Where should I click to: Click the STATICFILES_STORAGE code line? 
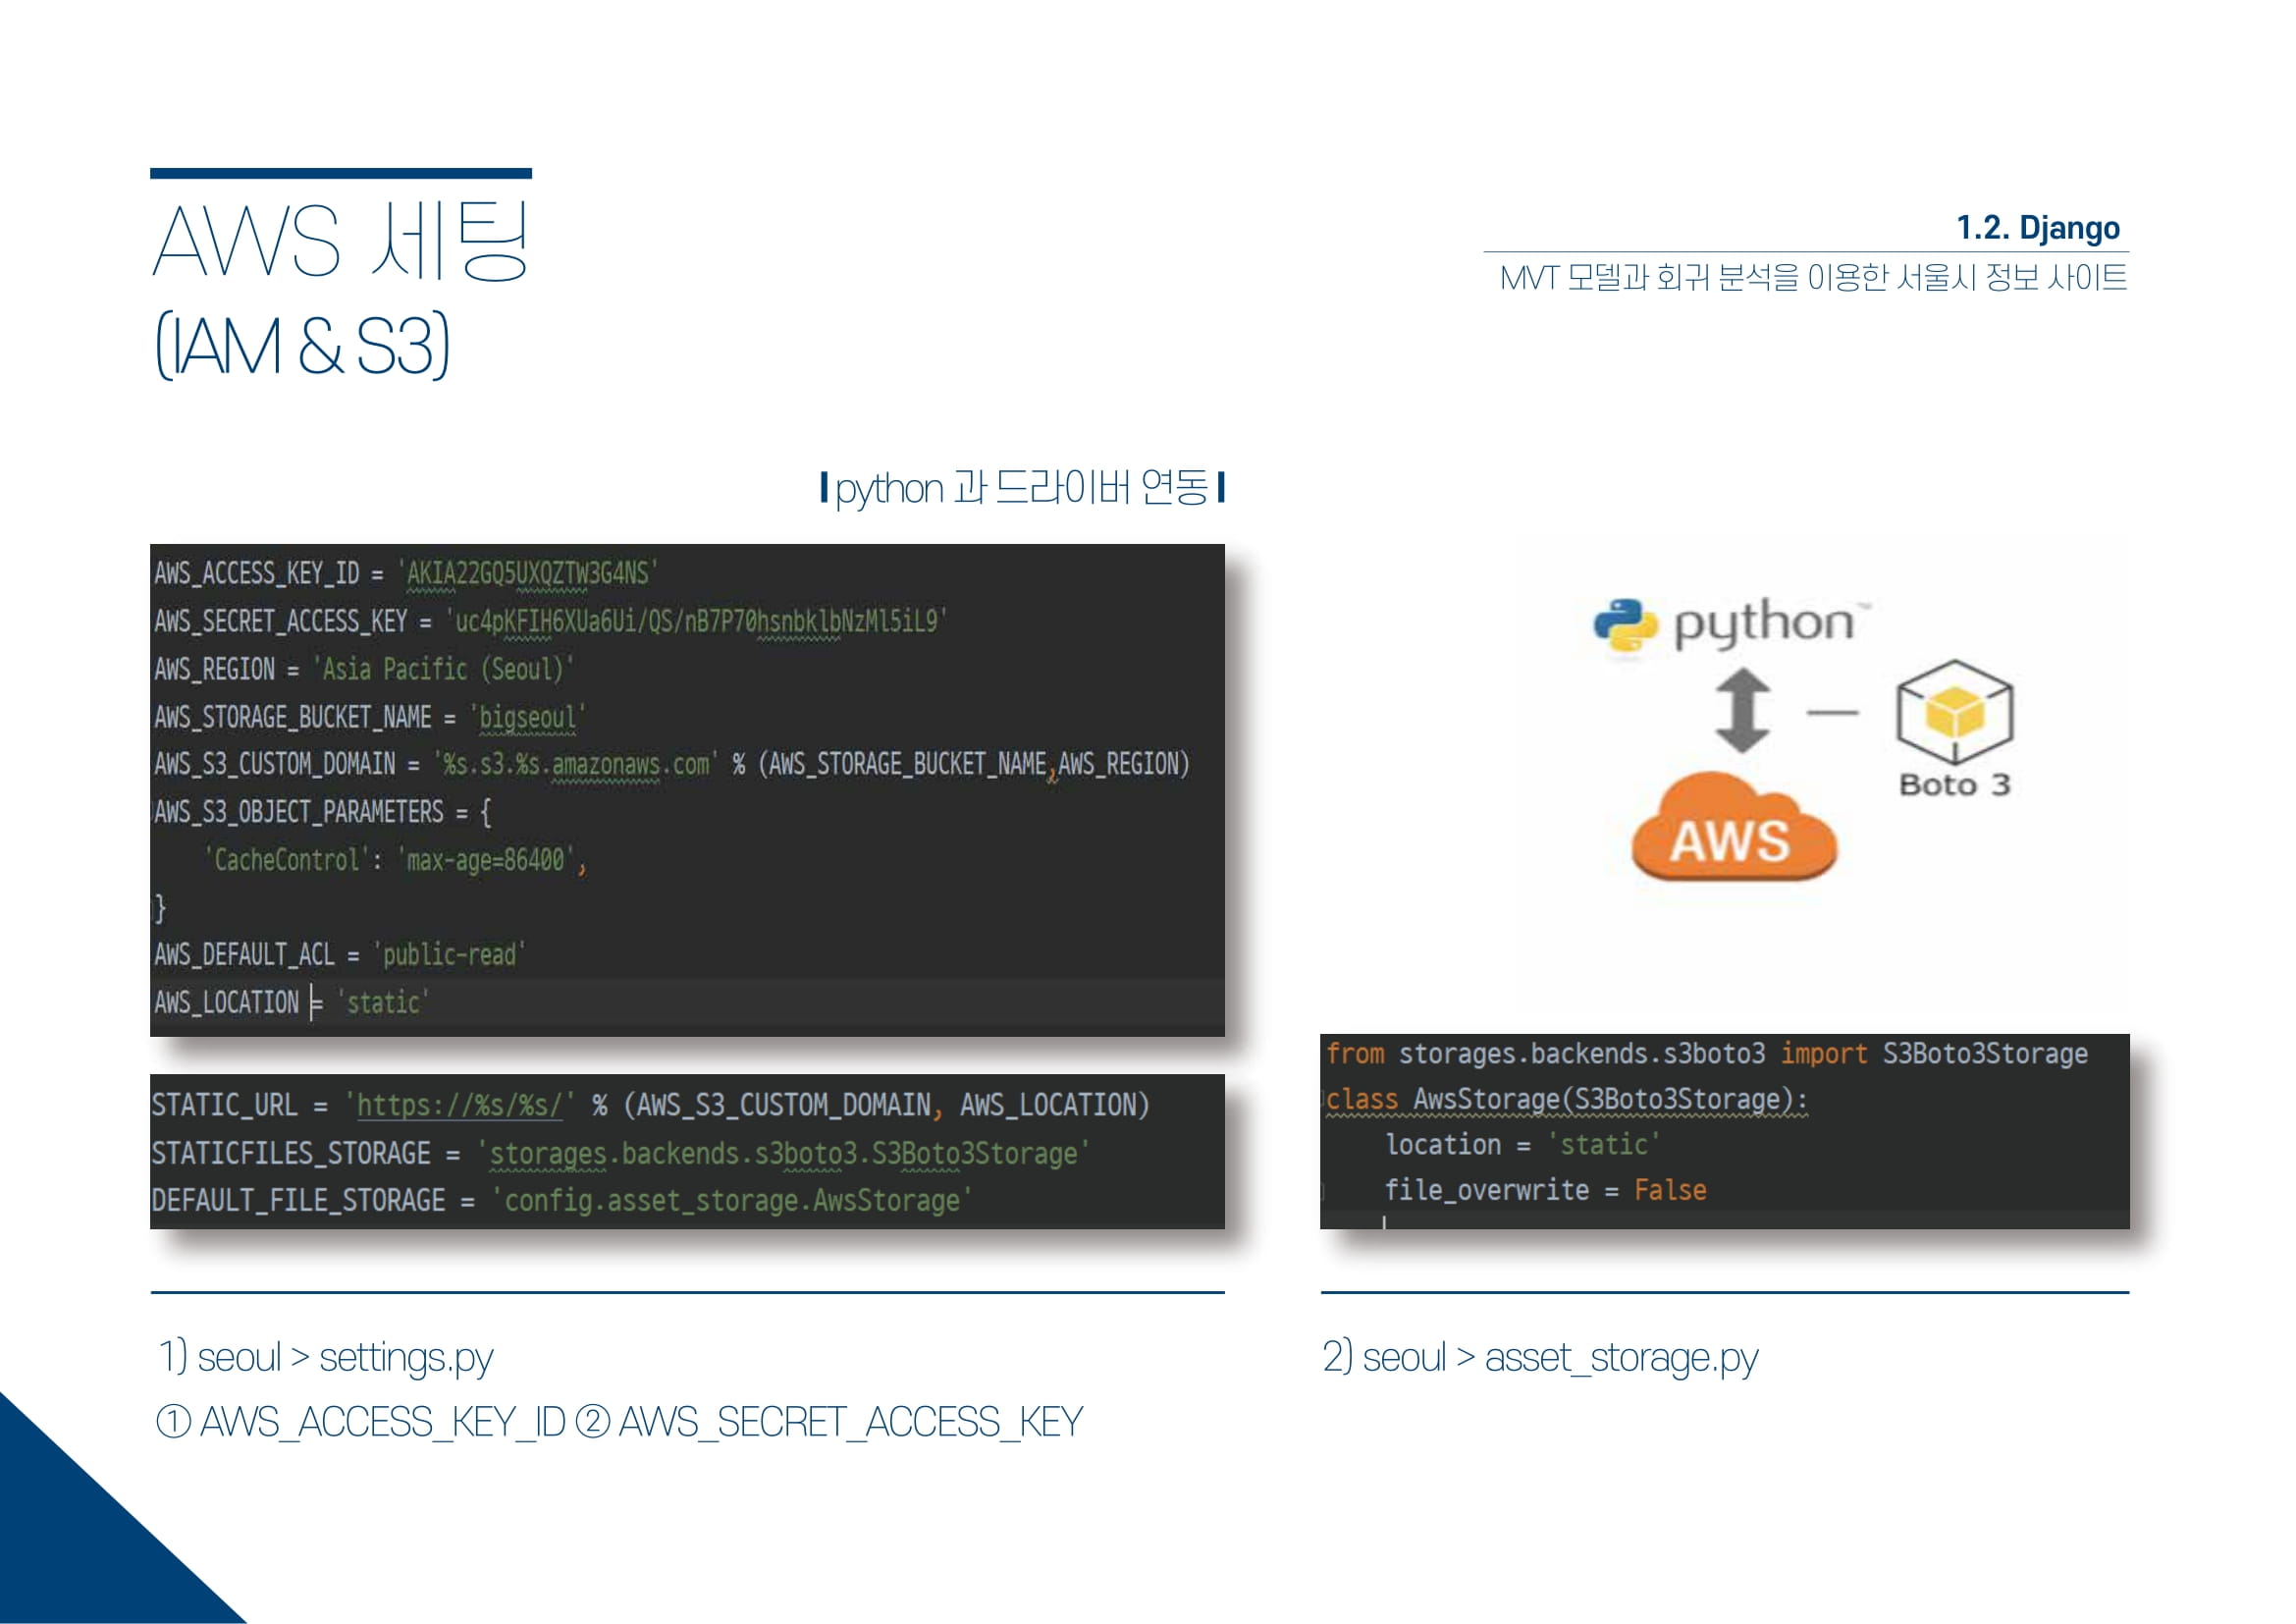[620, 1153]
